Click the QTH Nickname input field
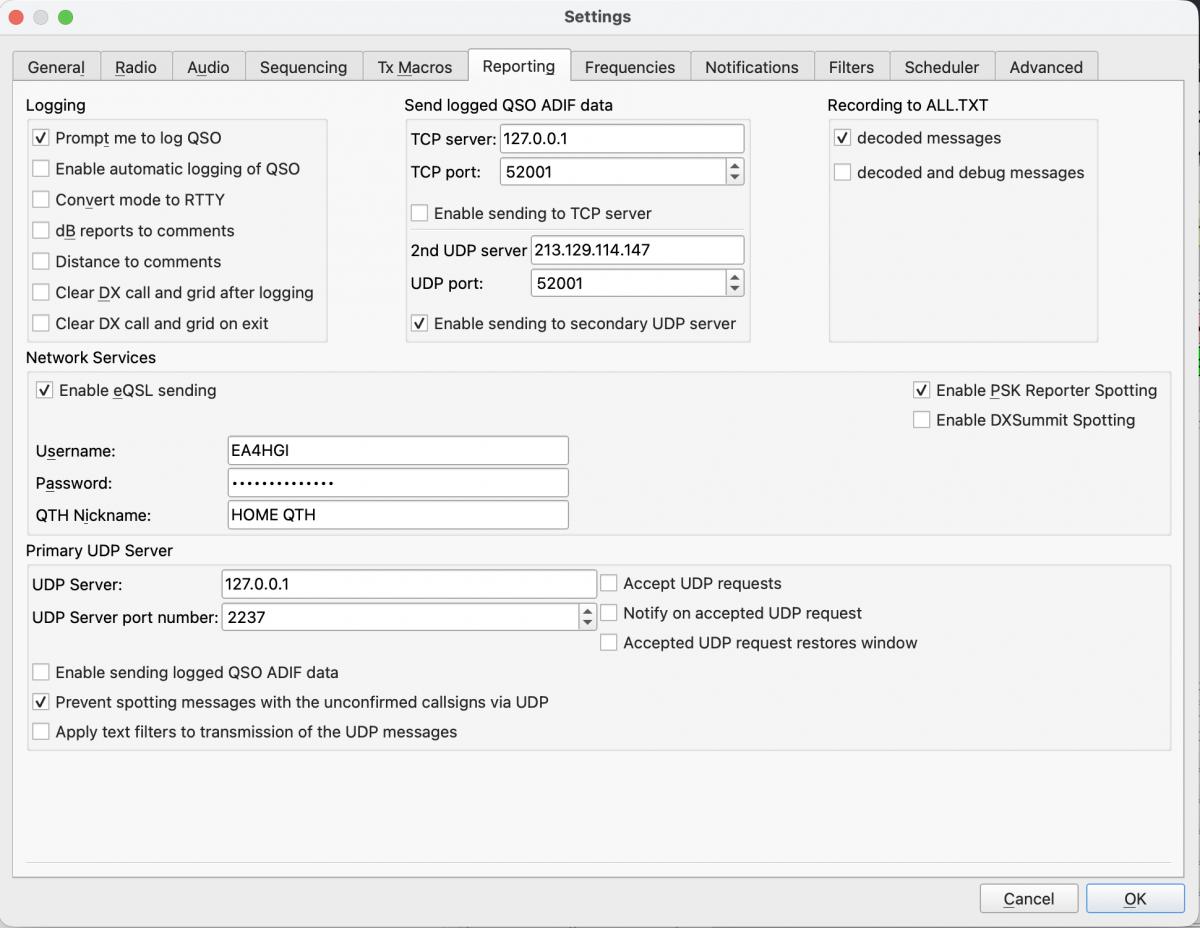 pos(398,515)
